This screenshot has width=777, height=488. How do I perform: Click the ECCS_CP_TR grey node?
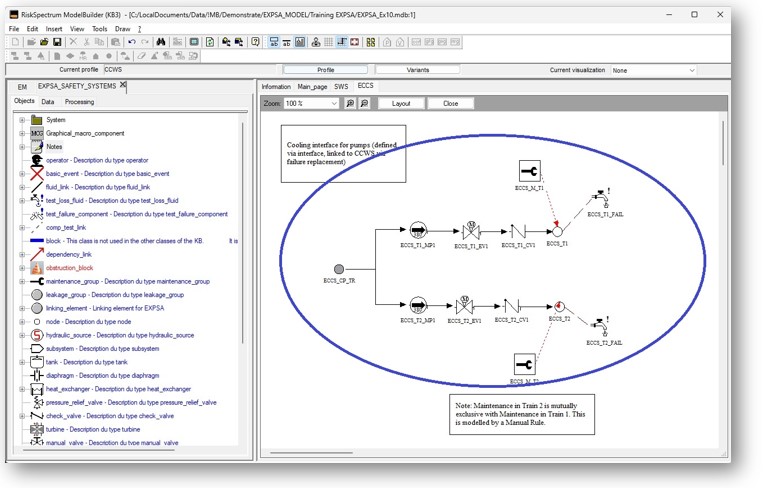338,269
